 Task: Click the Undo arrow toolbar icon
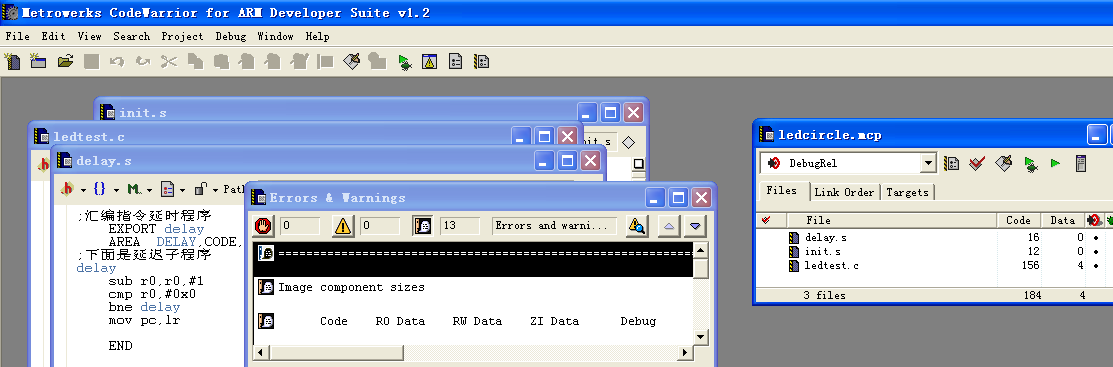(117, 62)
